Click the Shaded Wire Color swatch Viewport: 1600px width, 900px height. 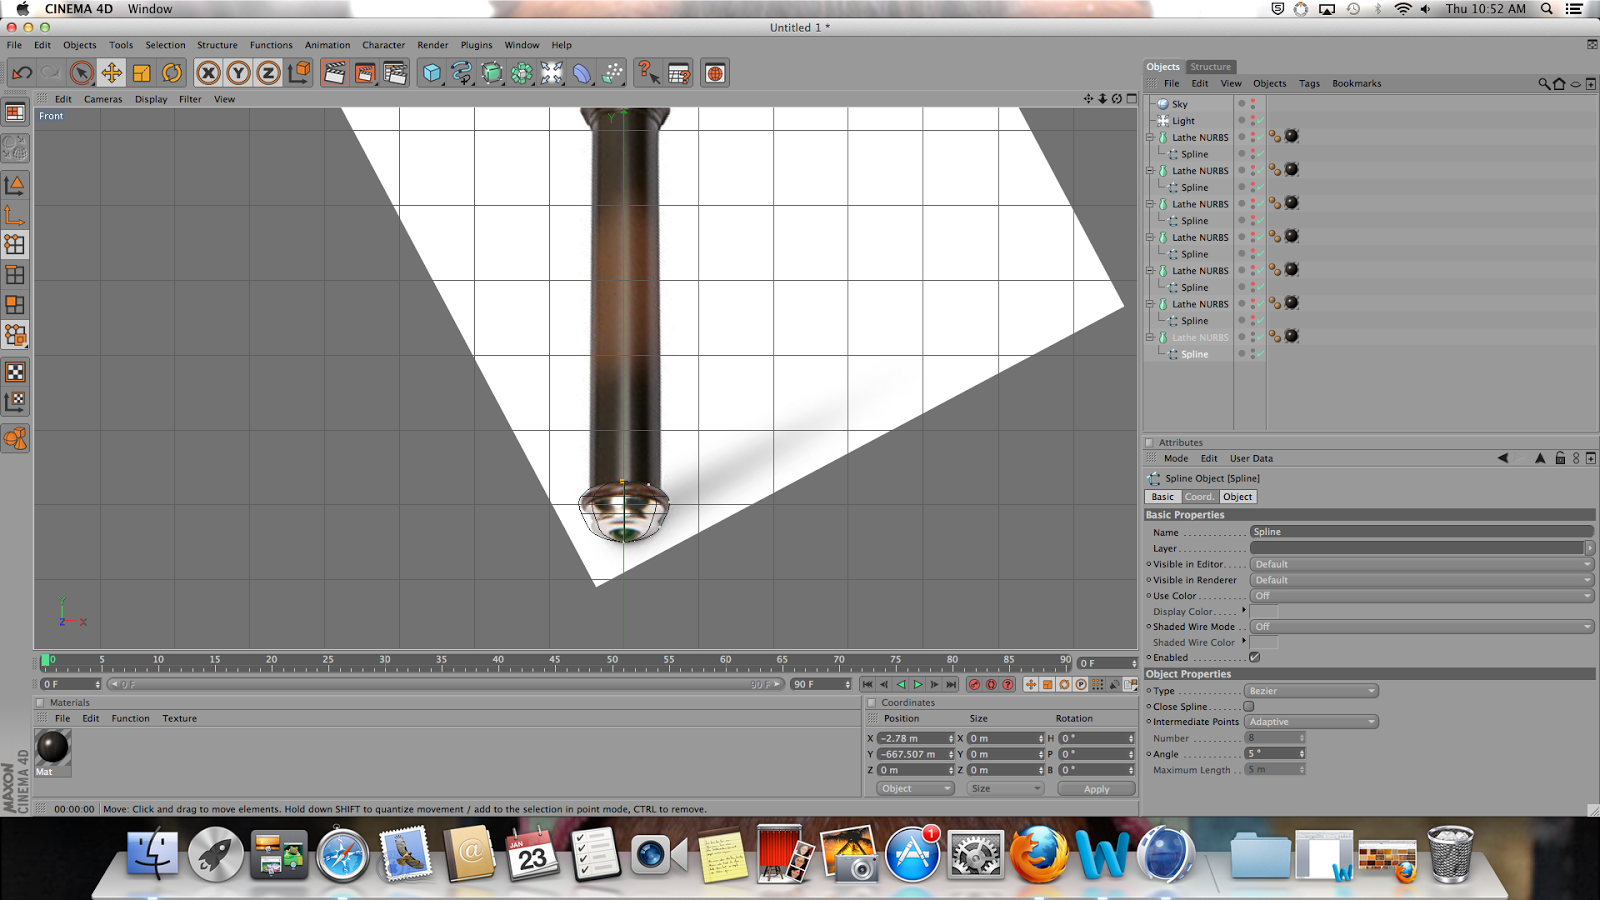(1263, 642)
